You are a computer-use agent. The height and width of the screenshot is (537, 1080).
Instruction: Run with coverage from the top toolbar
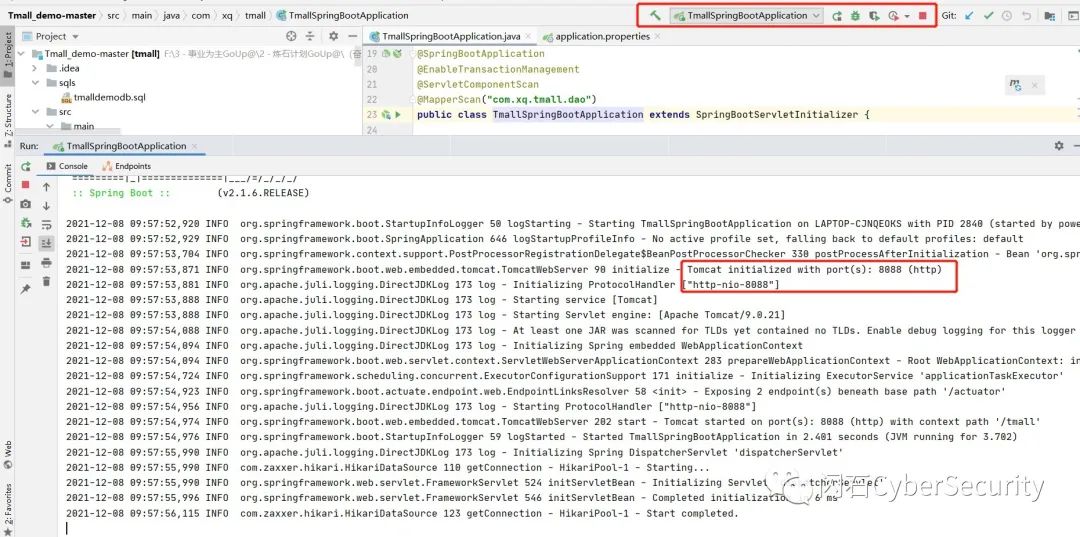click(874, 16)
